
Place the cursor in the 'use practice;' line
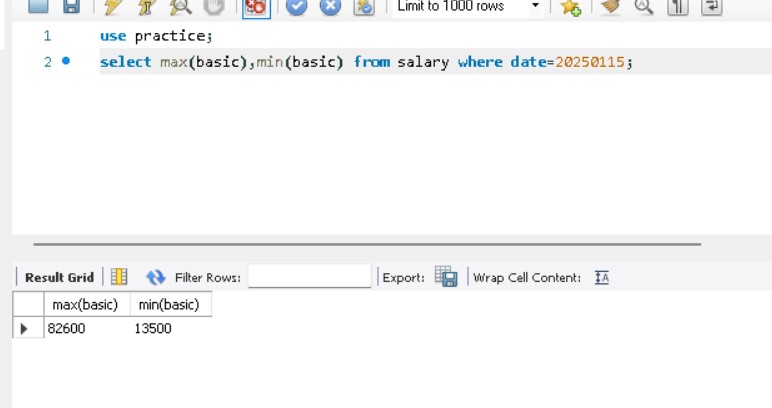coord(156,36)
